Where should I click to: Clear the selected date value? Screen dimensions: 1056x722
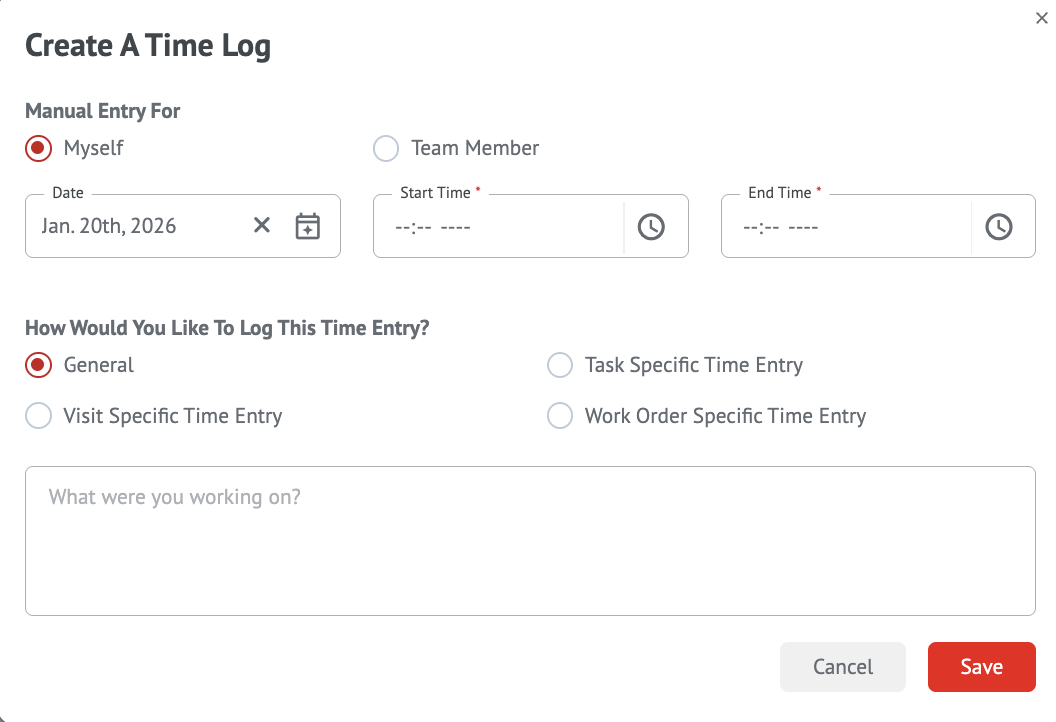(x=262, y=226)
